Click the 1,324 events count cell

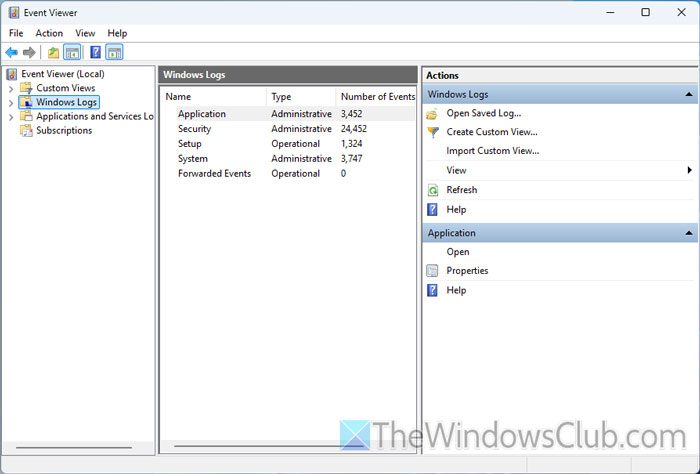(x=351, y=144)
